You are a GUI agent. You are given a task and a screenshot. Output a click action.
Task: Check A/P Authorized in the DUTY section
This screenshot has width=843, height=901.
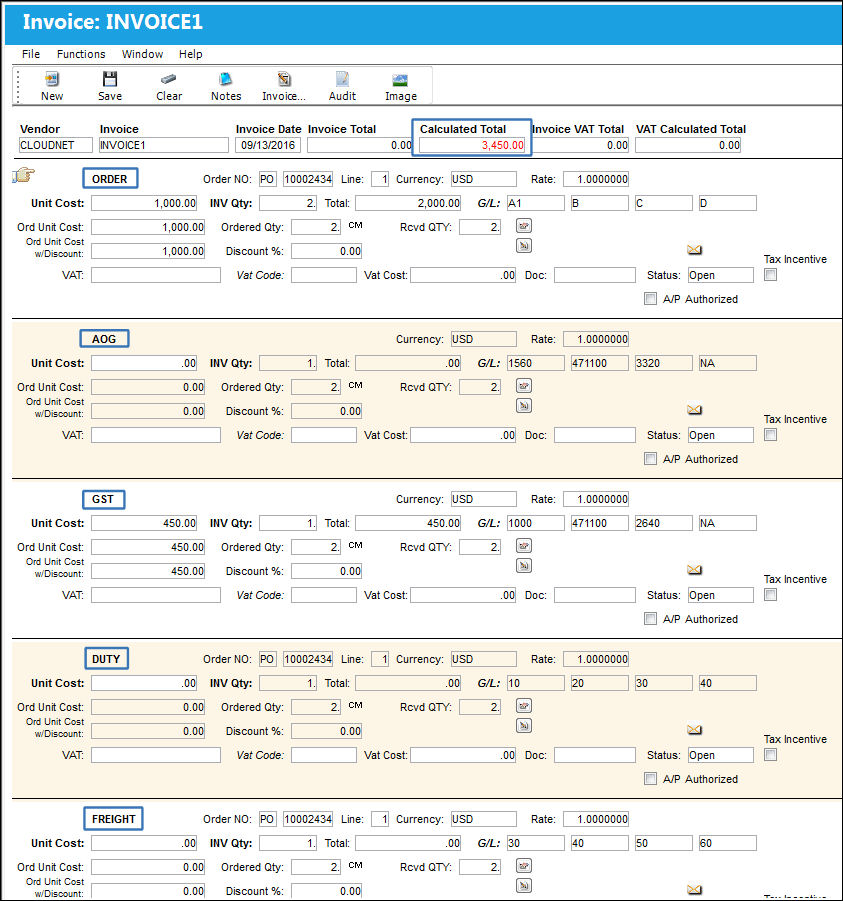click(650, 779)
